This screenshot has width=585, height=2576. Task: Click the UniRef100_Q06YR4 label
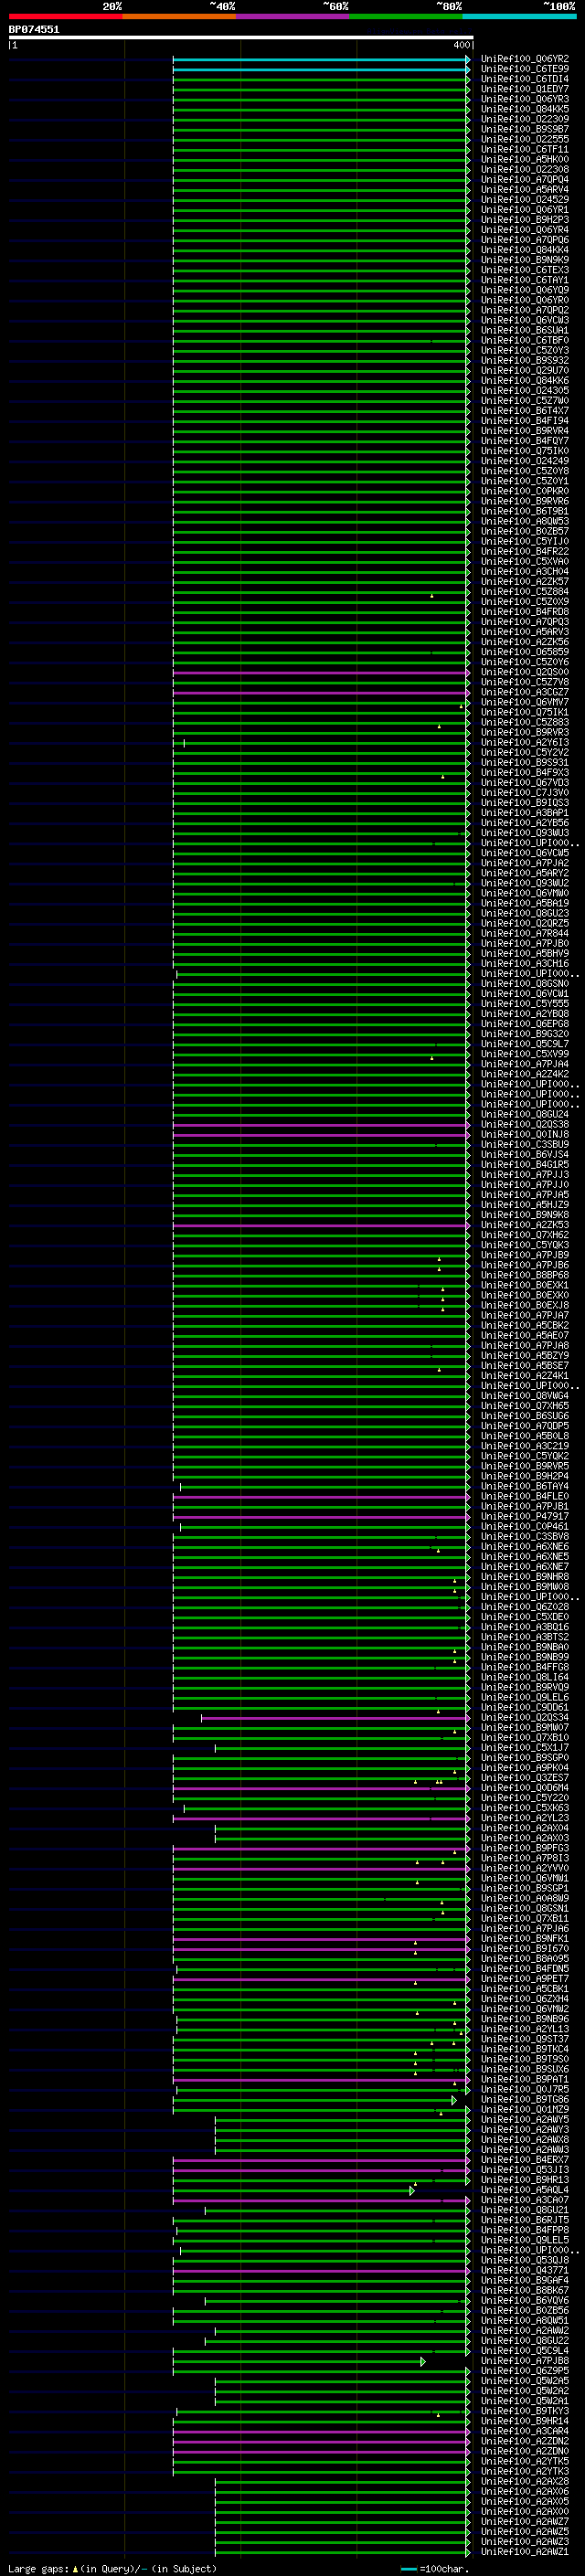(524, 230)
